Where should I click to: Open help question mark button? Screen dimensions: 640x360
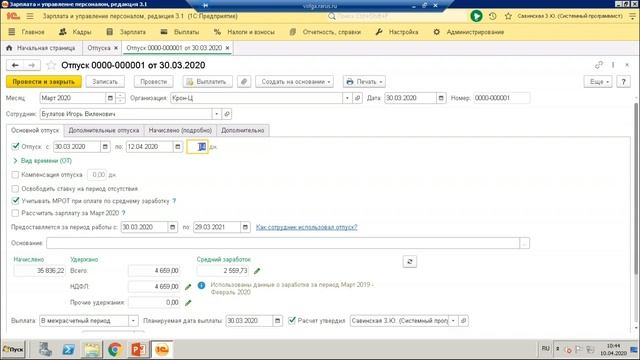[x=623, y=82]
